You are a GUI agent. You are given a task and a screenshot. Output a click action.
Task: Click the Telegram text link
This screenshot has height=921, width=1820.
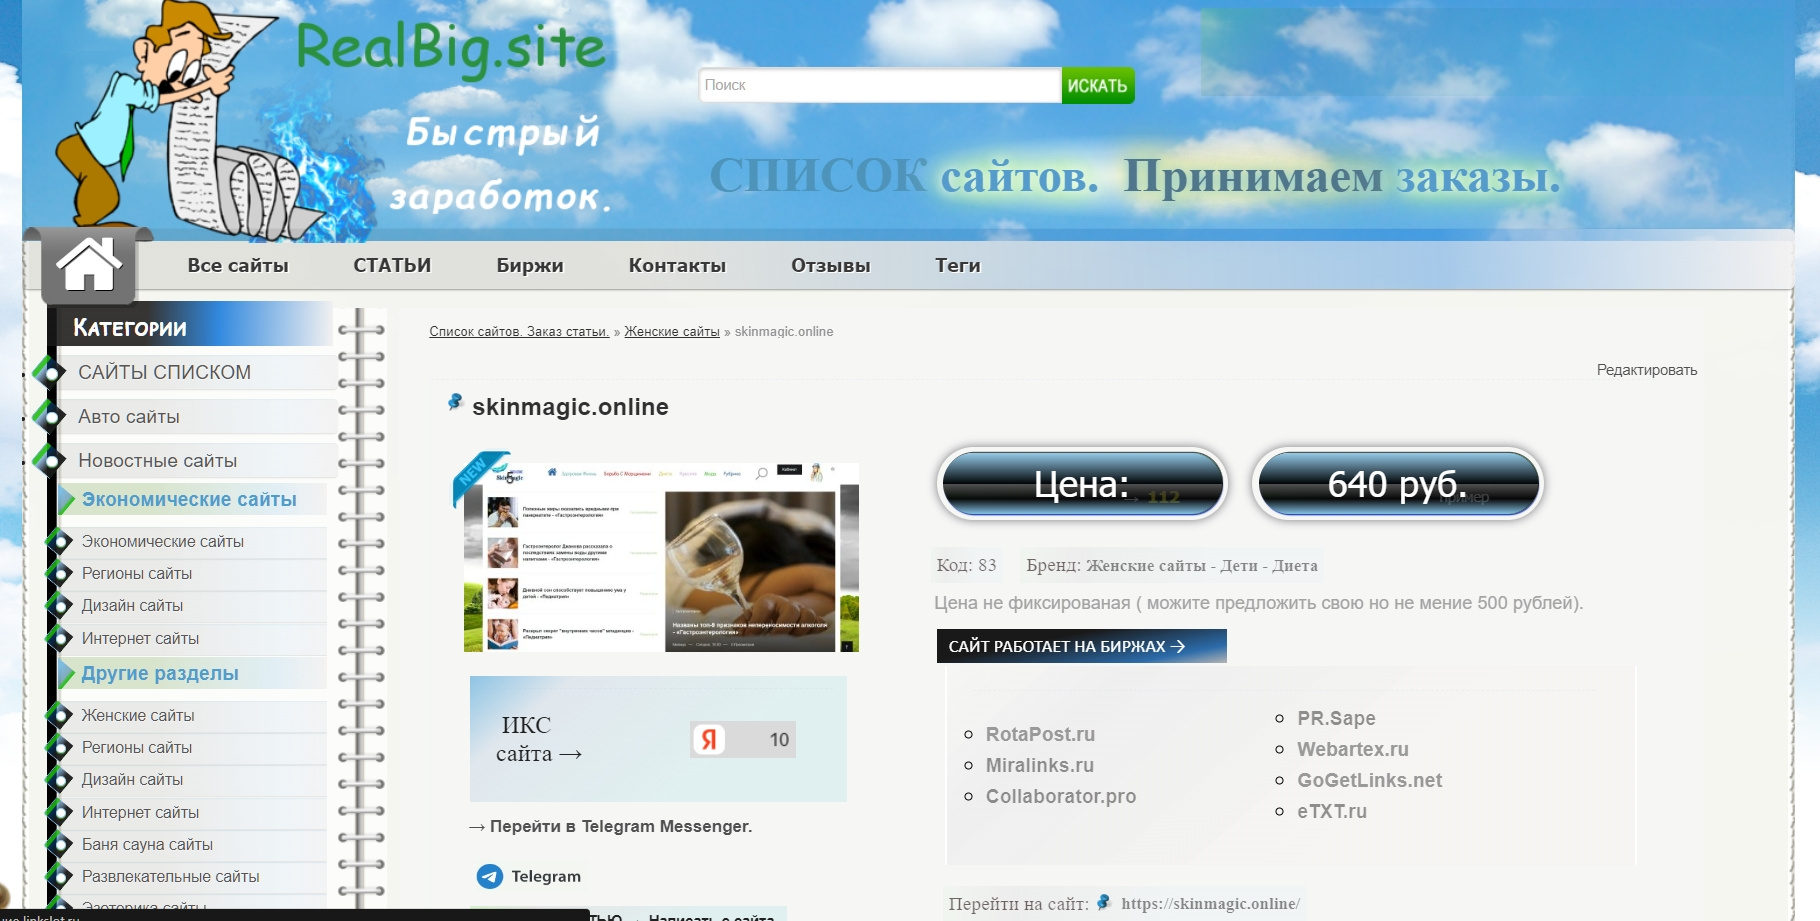(546, 877)
